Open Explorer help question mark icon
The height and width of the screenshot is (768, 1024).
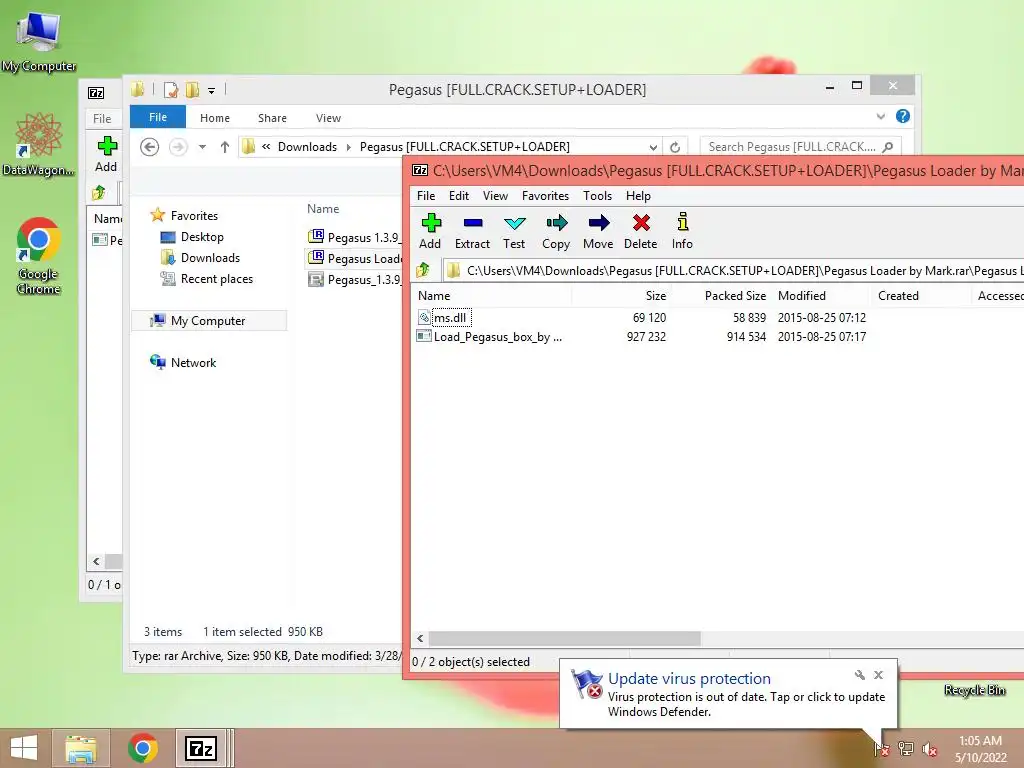pos(903,116)
